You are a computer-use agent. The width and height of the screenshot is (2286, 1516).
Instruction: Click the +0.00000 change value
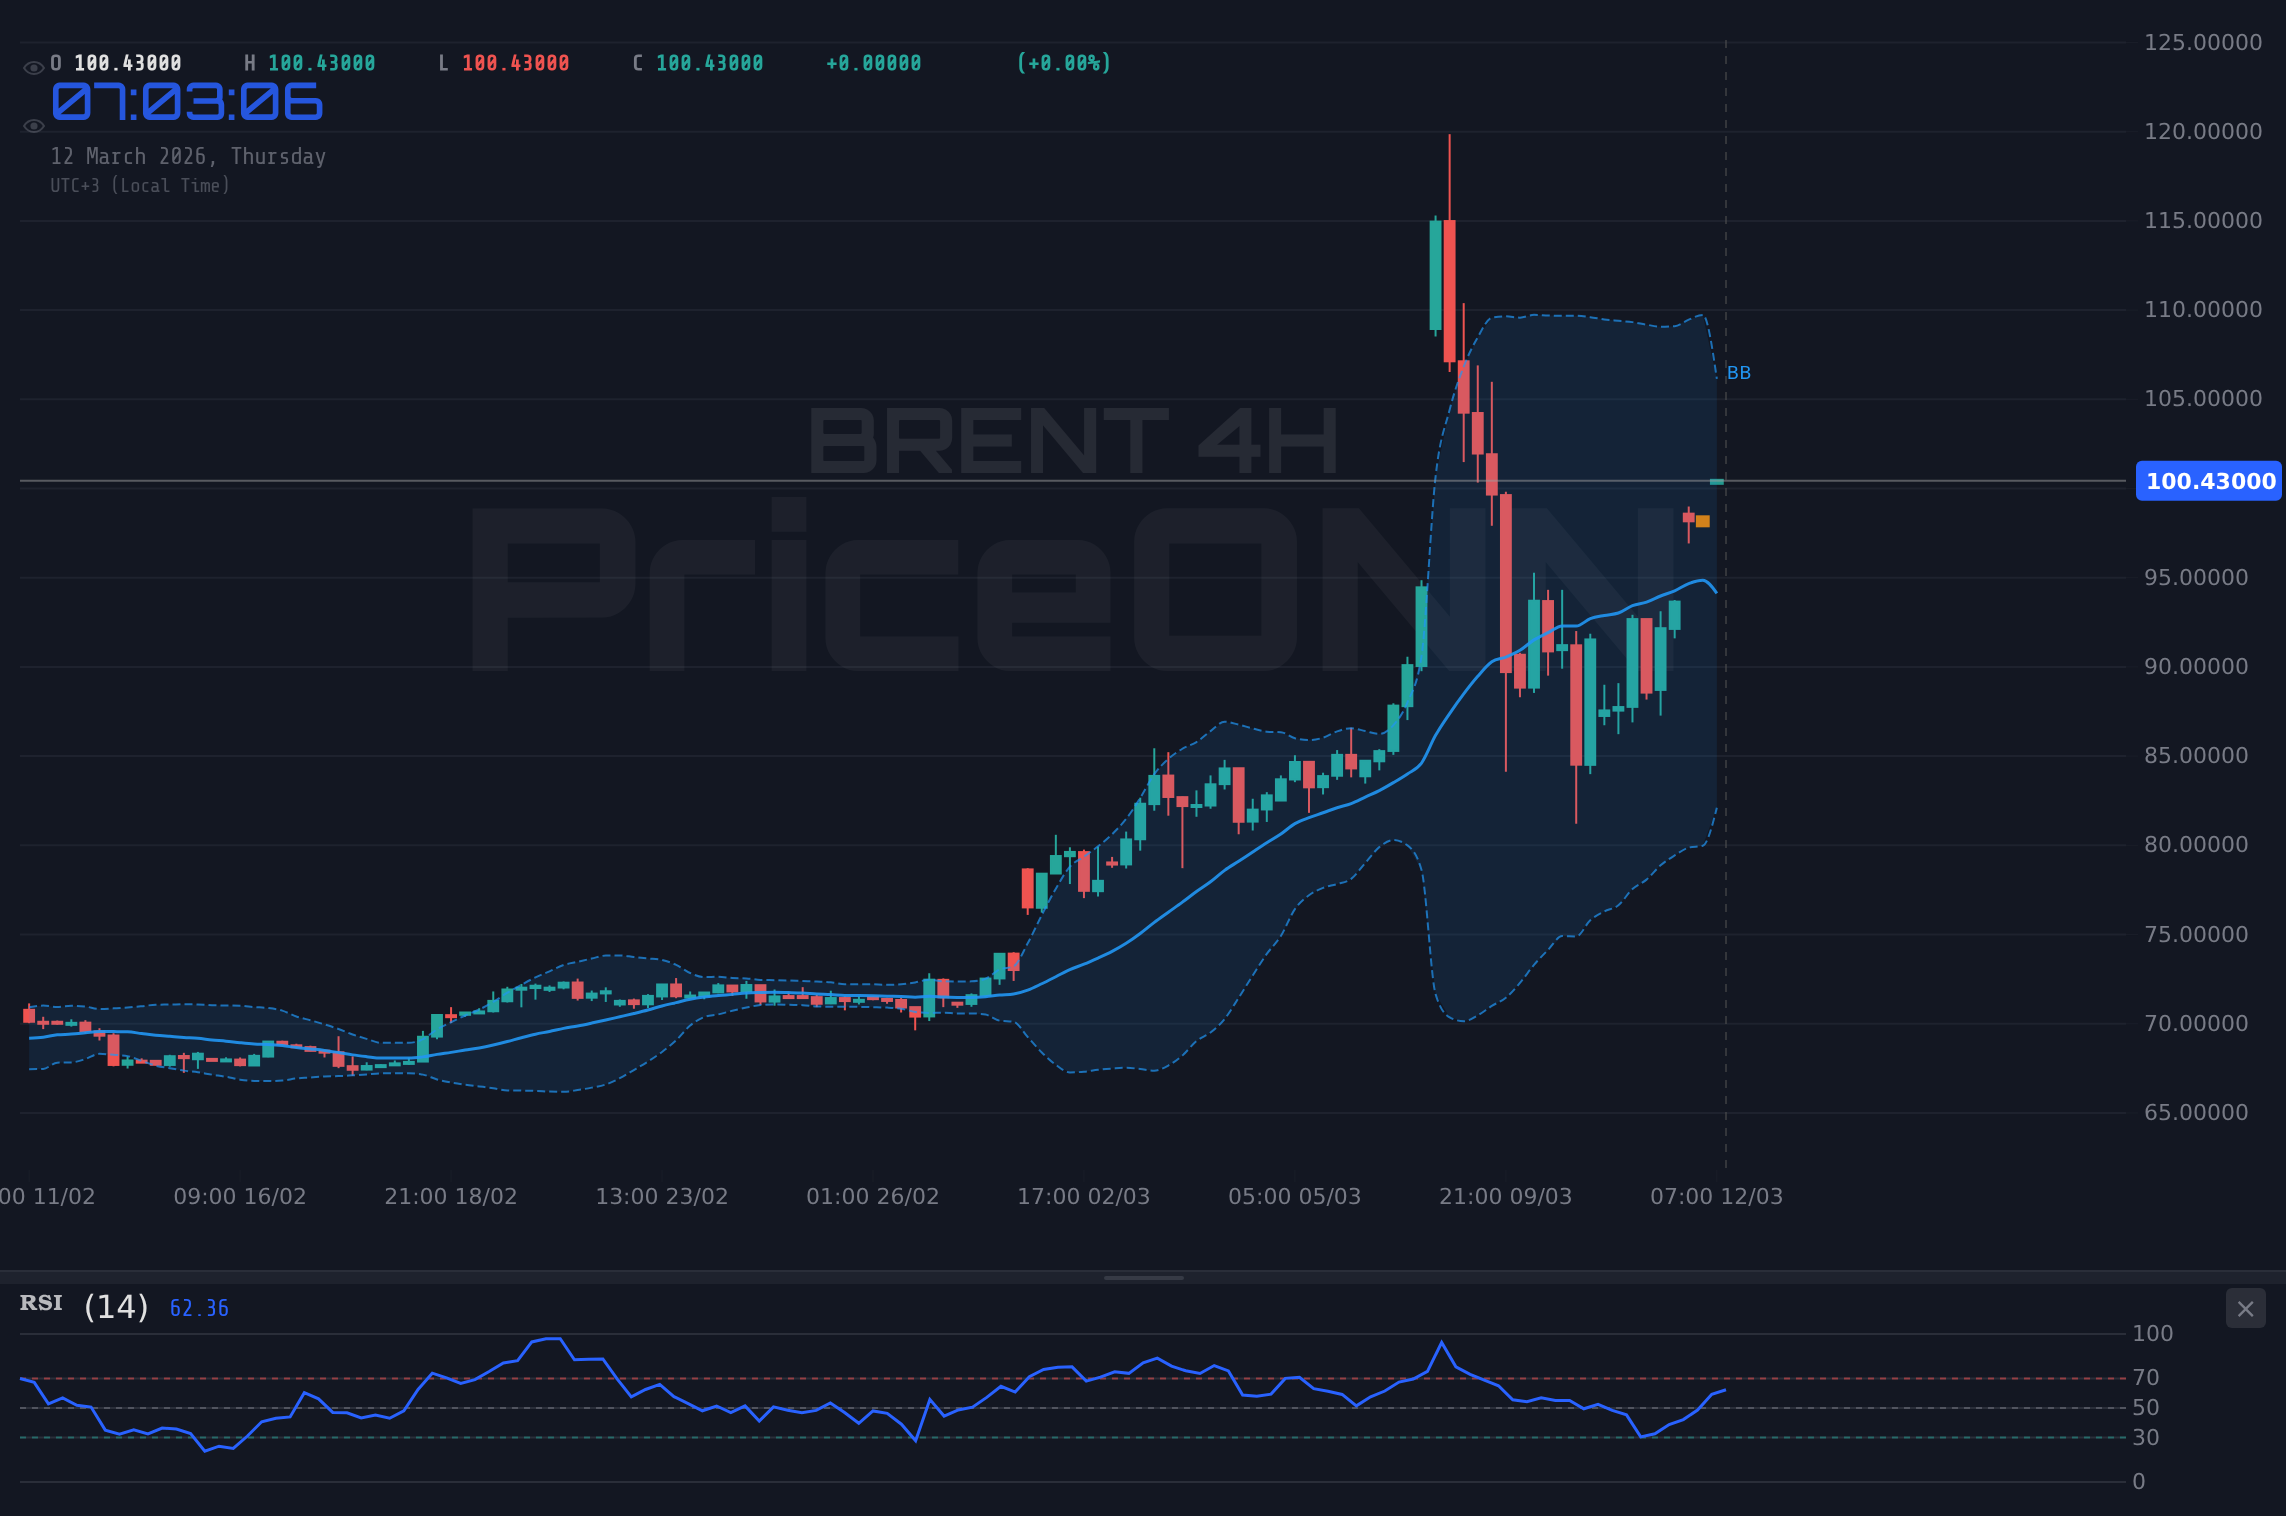pyautogui.click(x=873, y=63)
